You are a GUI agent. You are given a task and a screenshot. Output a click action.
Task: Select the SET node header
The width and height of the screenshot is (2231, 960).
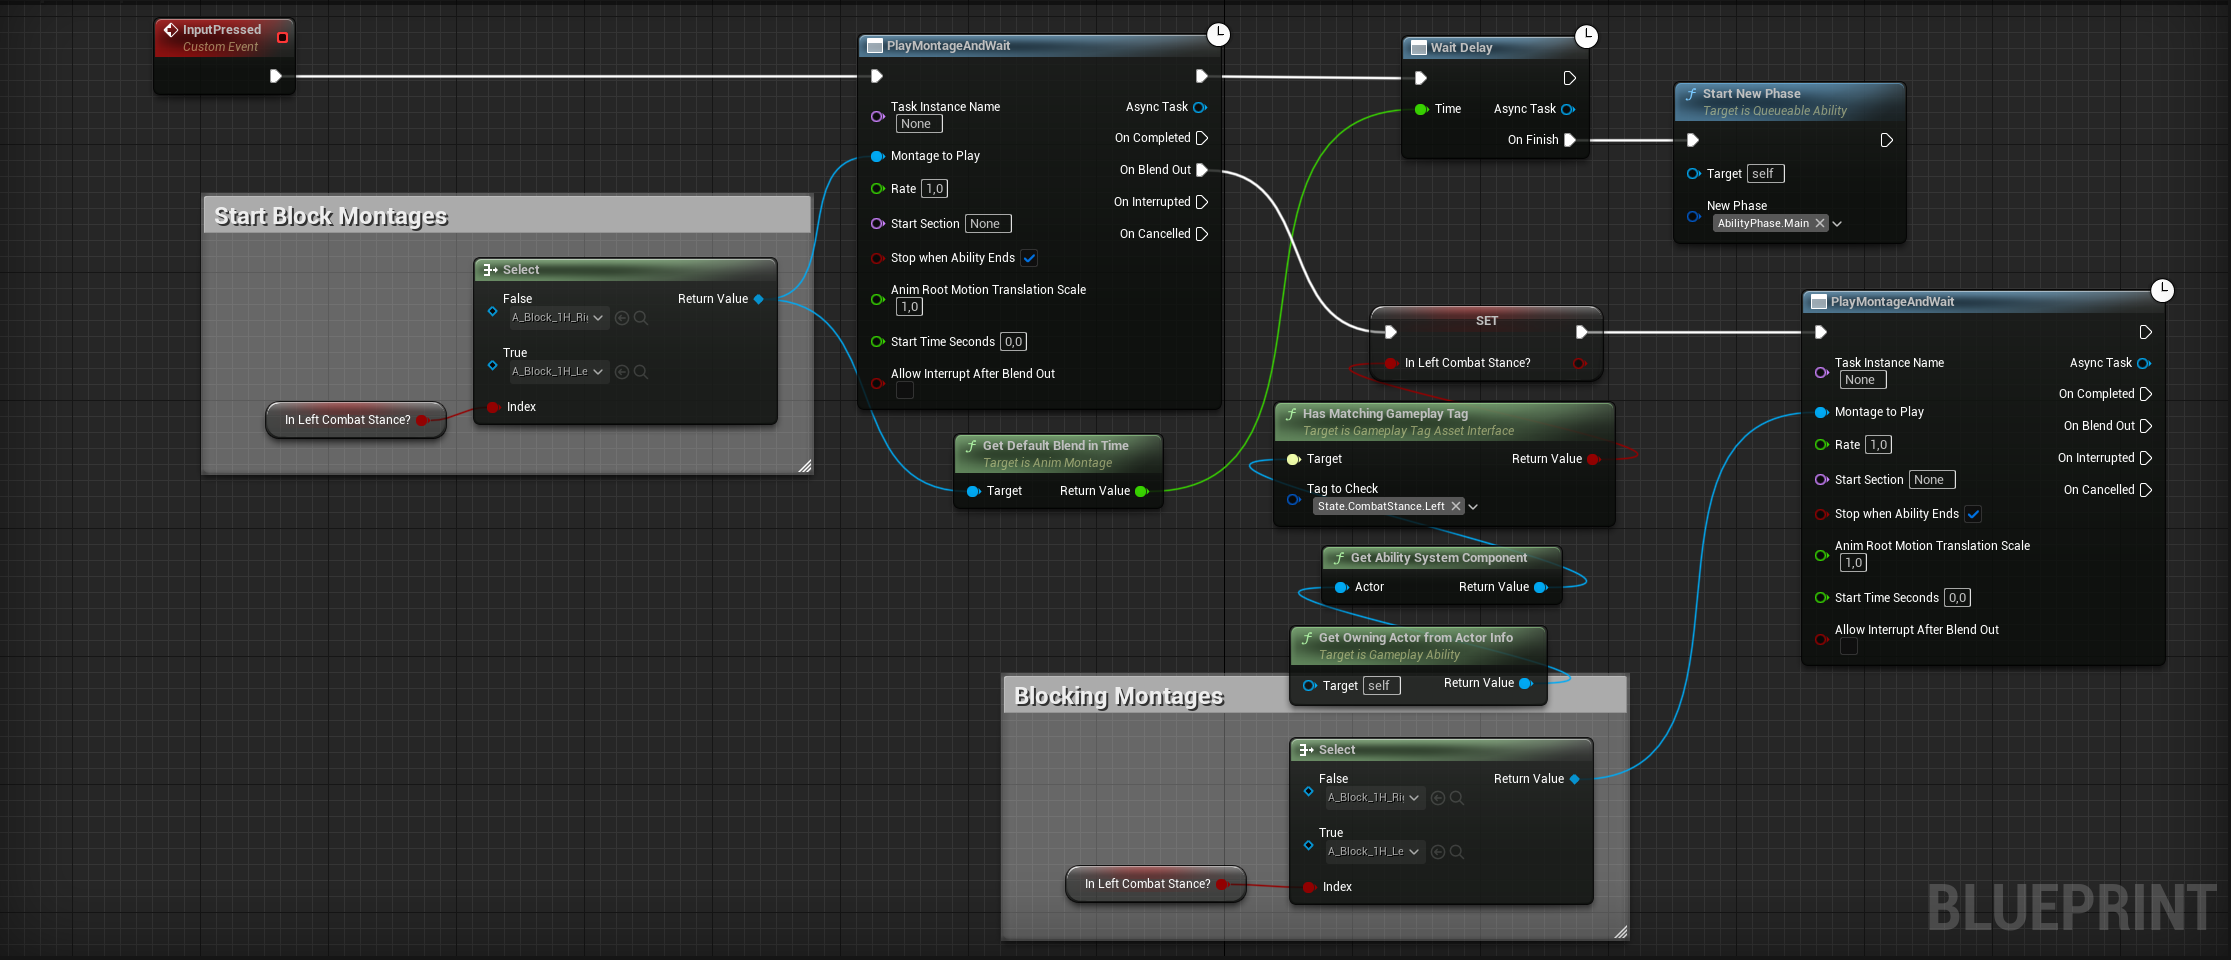(1487, 321)
